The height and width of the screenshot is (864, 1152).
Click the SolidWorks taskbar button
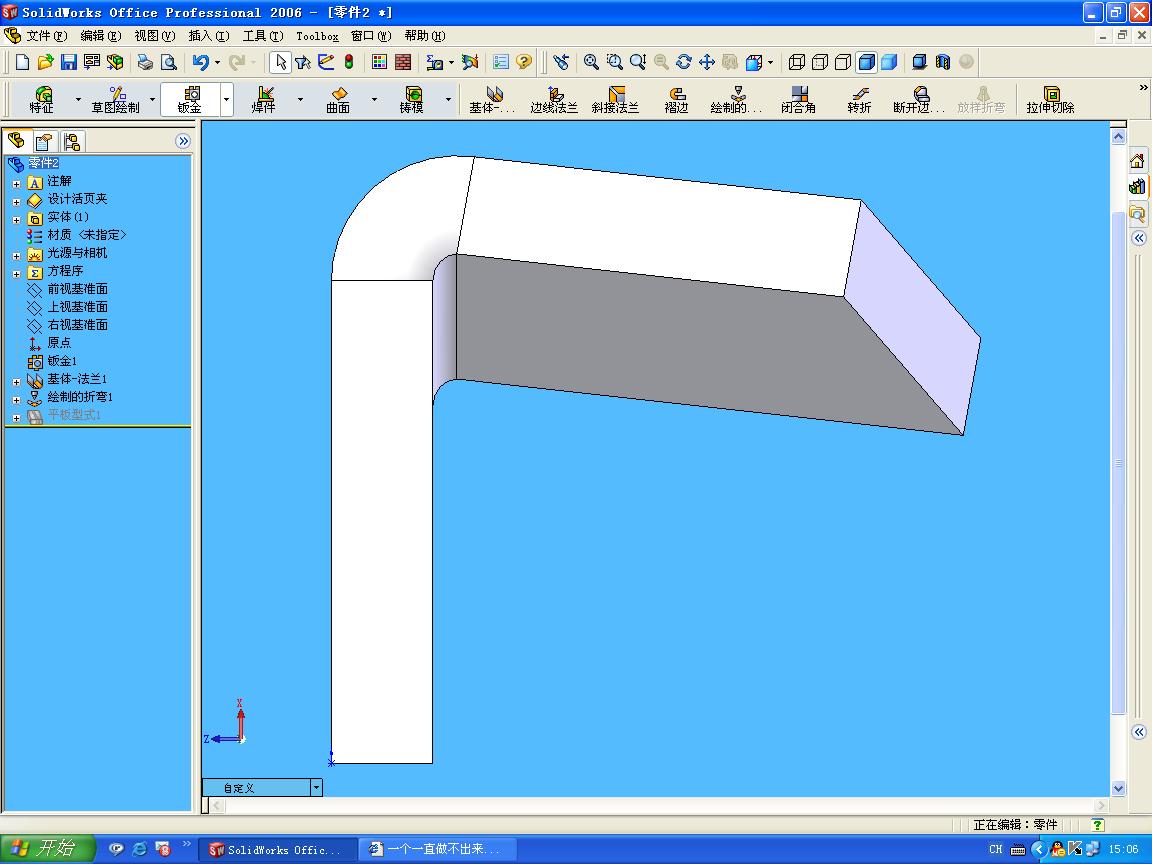click(279, 849)
